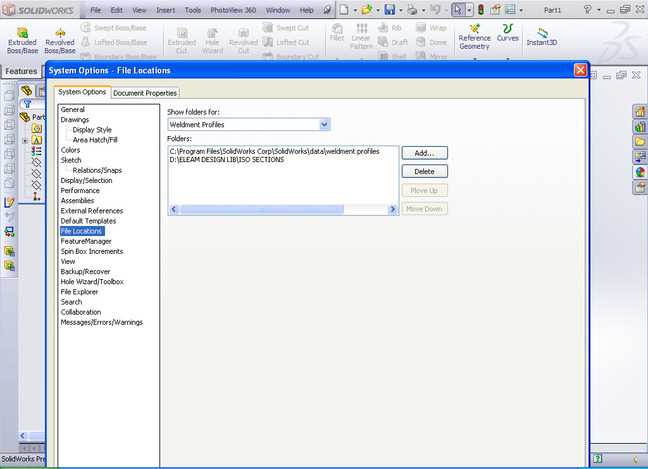Image resolution: width=648 pixels, height=469 pixels.
Task: Select General in options list
Action: click(x=73, y=110)
